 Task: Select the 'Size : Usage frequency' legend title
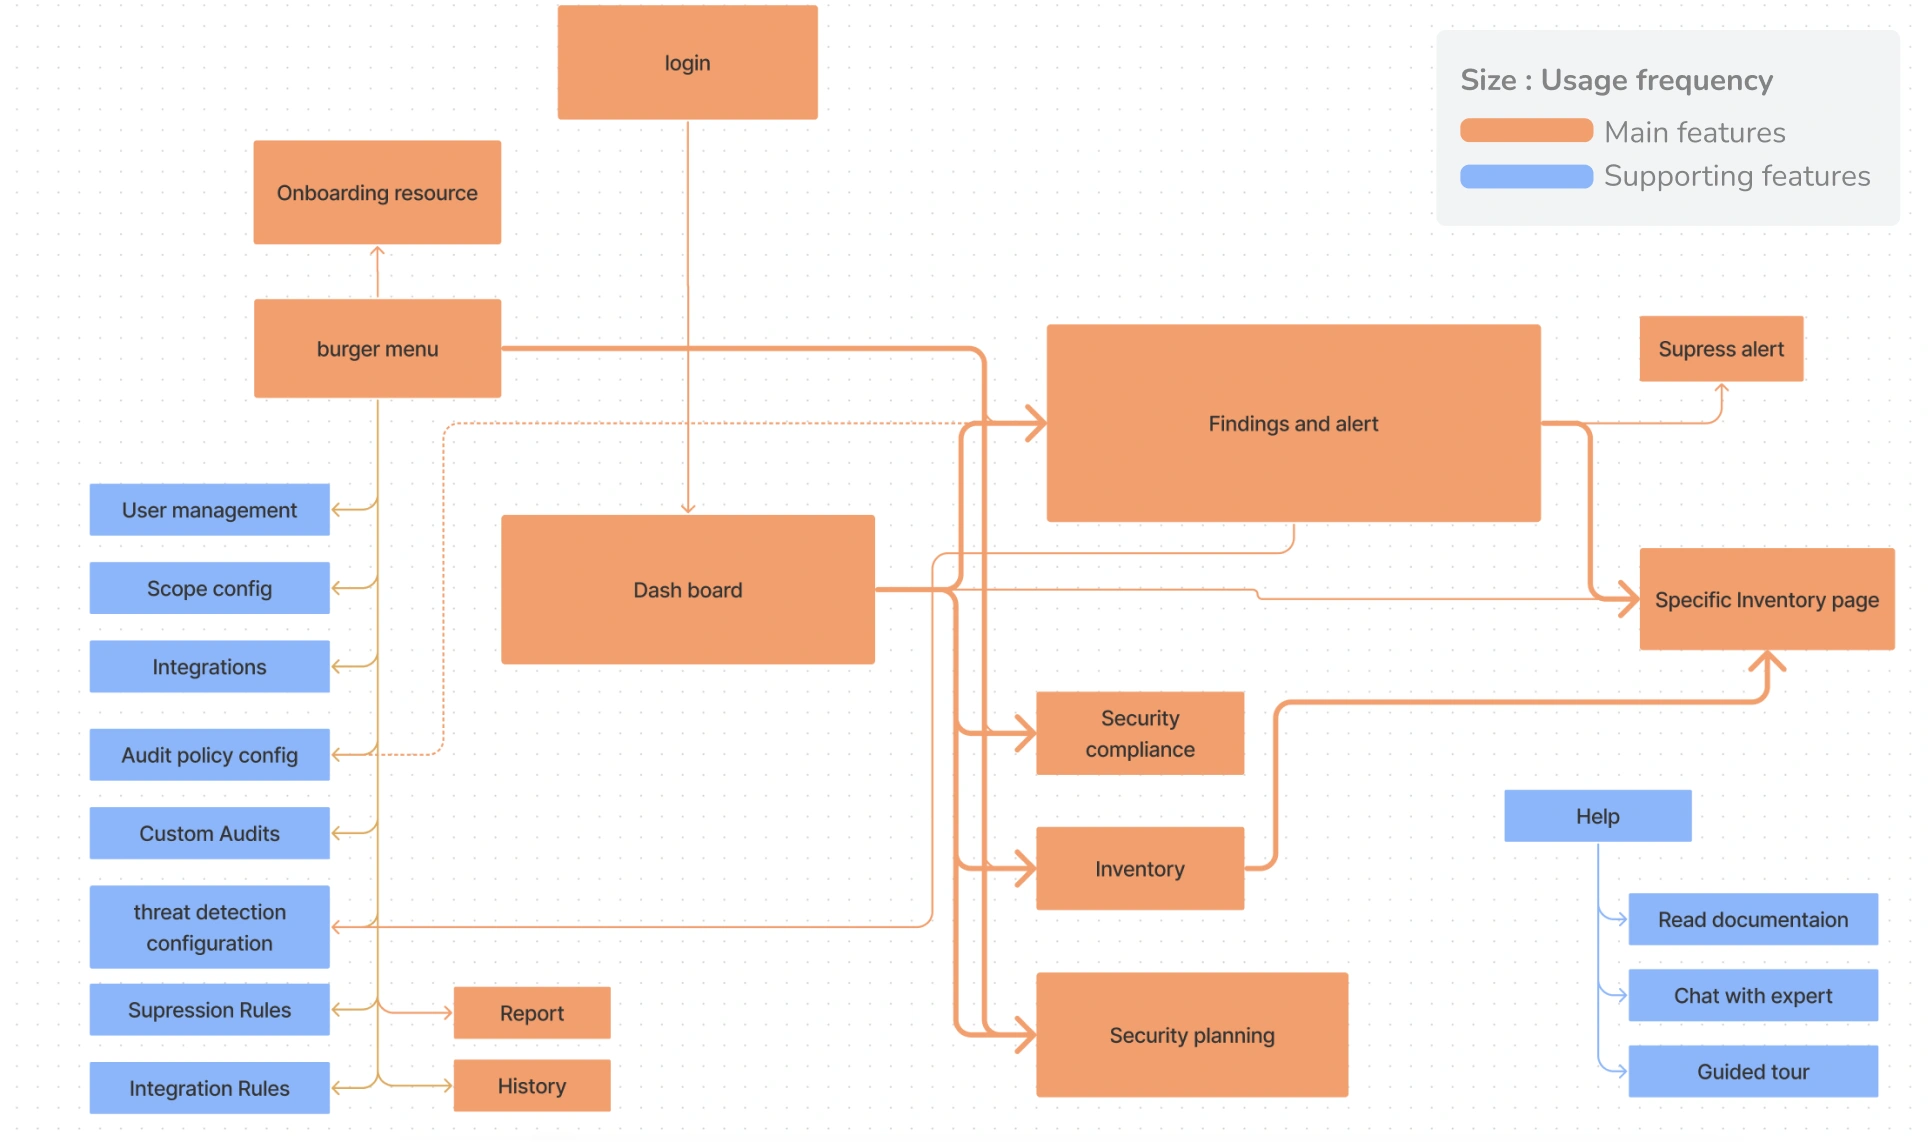(1616, 80)
